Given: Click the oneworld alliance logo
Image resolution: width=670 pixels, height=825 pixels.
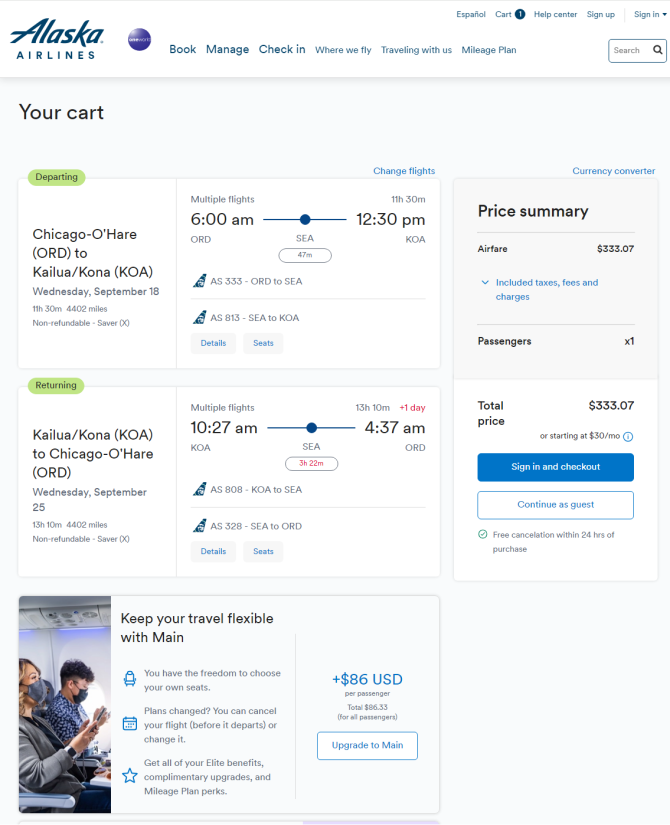Looking at the screenshot, I should 139,40.
